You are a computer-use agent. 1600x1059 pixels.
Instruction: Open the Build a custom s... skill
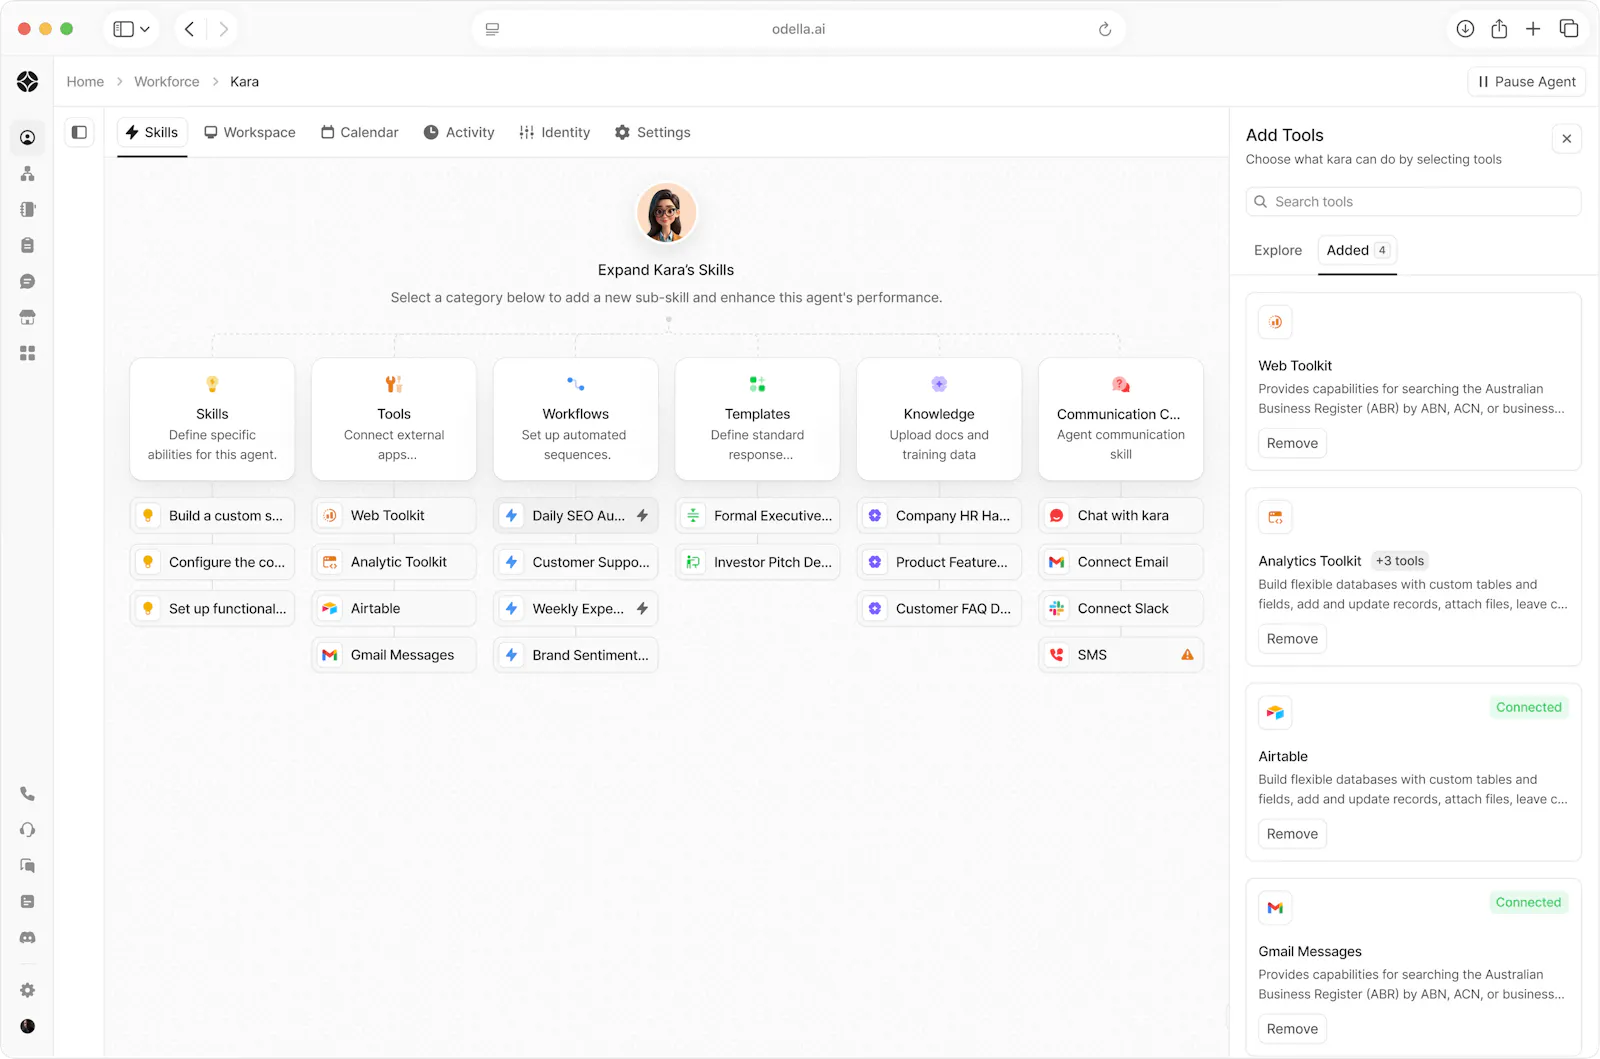pyautogui.click(x=212, y=516)
